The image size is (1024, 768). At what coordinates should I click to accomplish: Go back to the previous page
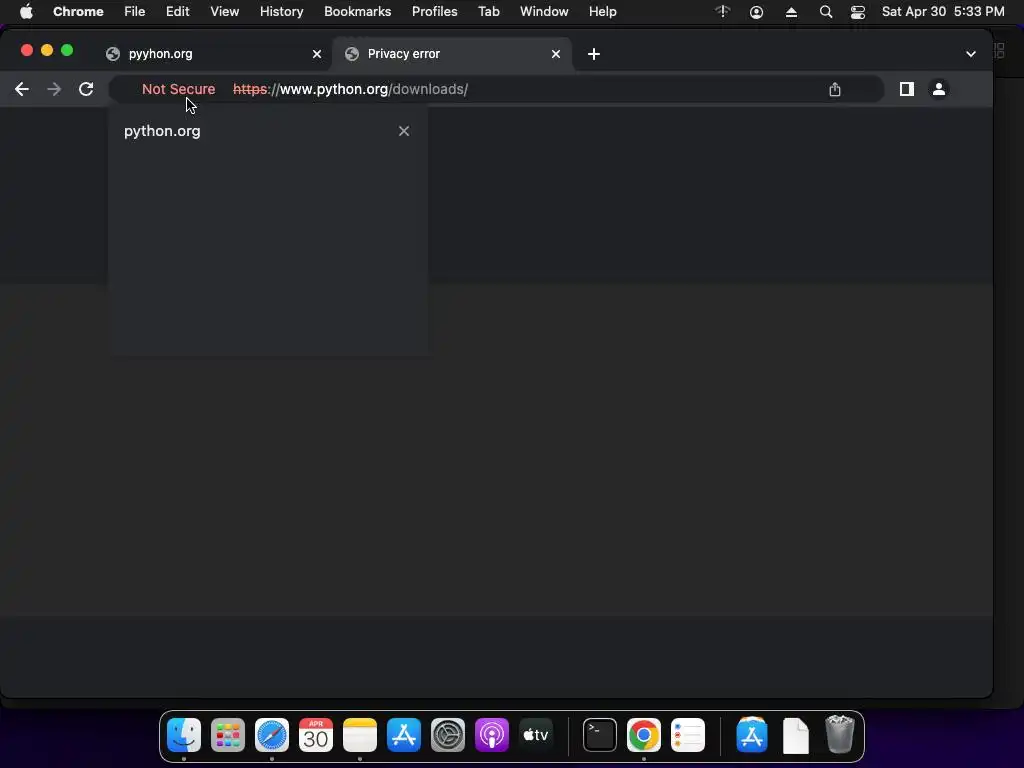click(x=22, y=89)
